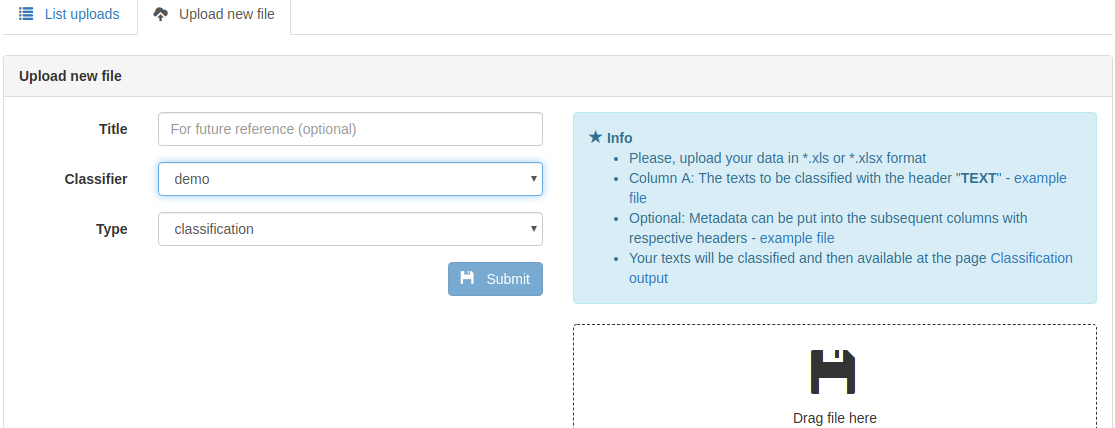Expand the Type select via its arrow

click(x=533, y=229)
